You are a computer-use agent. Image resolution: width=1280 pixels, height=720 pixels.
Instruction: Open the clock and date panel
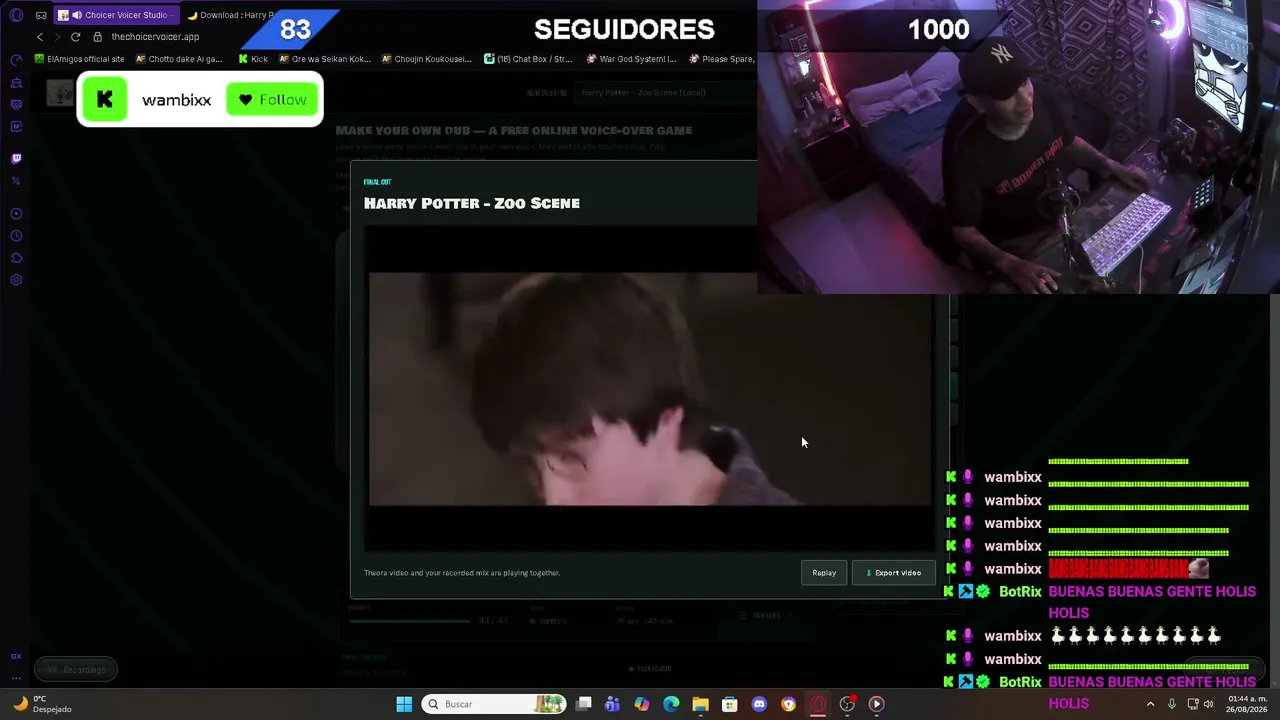pos(1244,704)
